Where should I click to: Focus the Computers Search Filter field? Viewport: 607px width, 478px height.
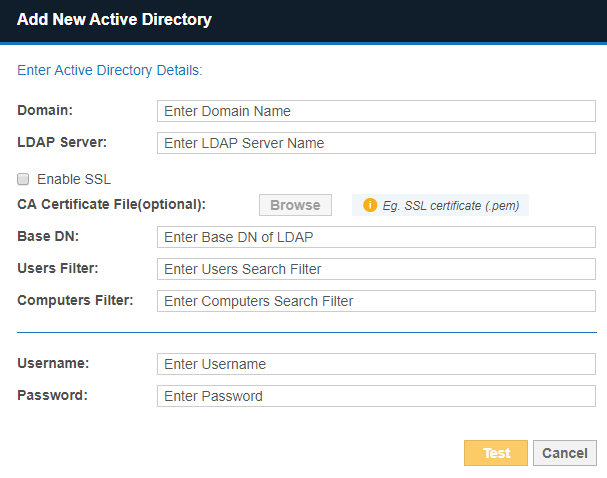point(376,301)
